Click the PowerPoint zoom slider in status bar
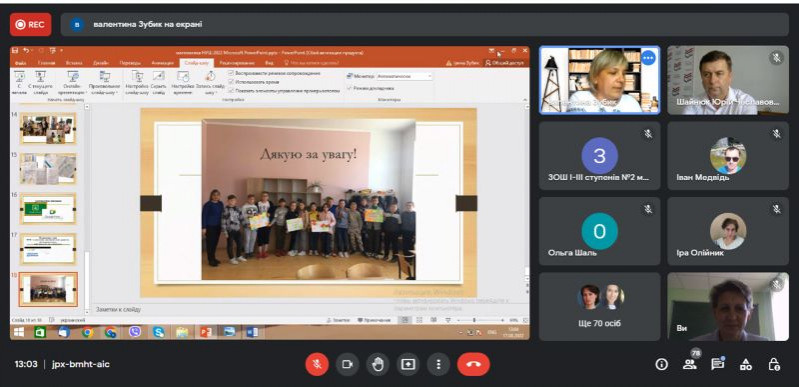The height and width of the screenshot is (387, 799). click(x=474, y=320)
